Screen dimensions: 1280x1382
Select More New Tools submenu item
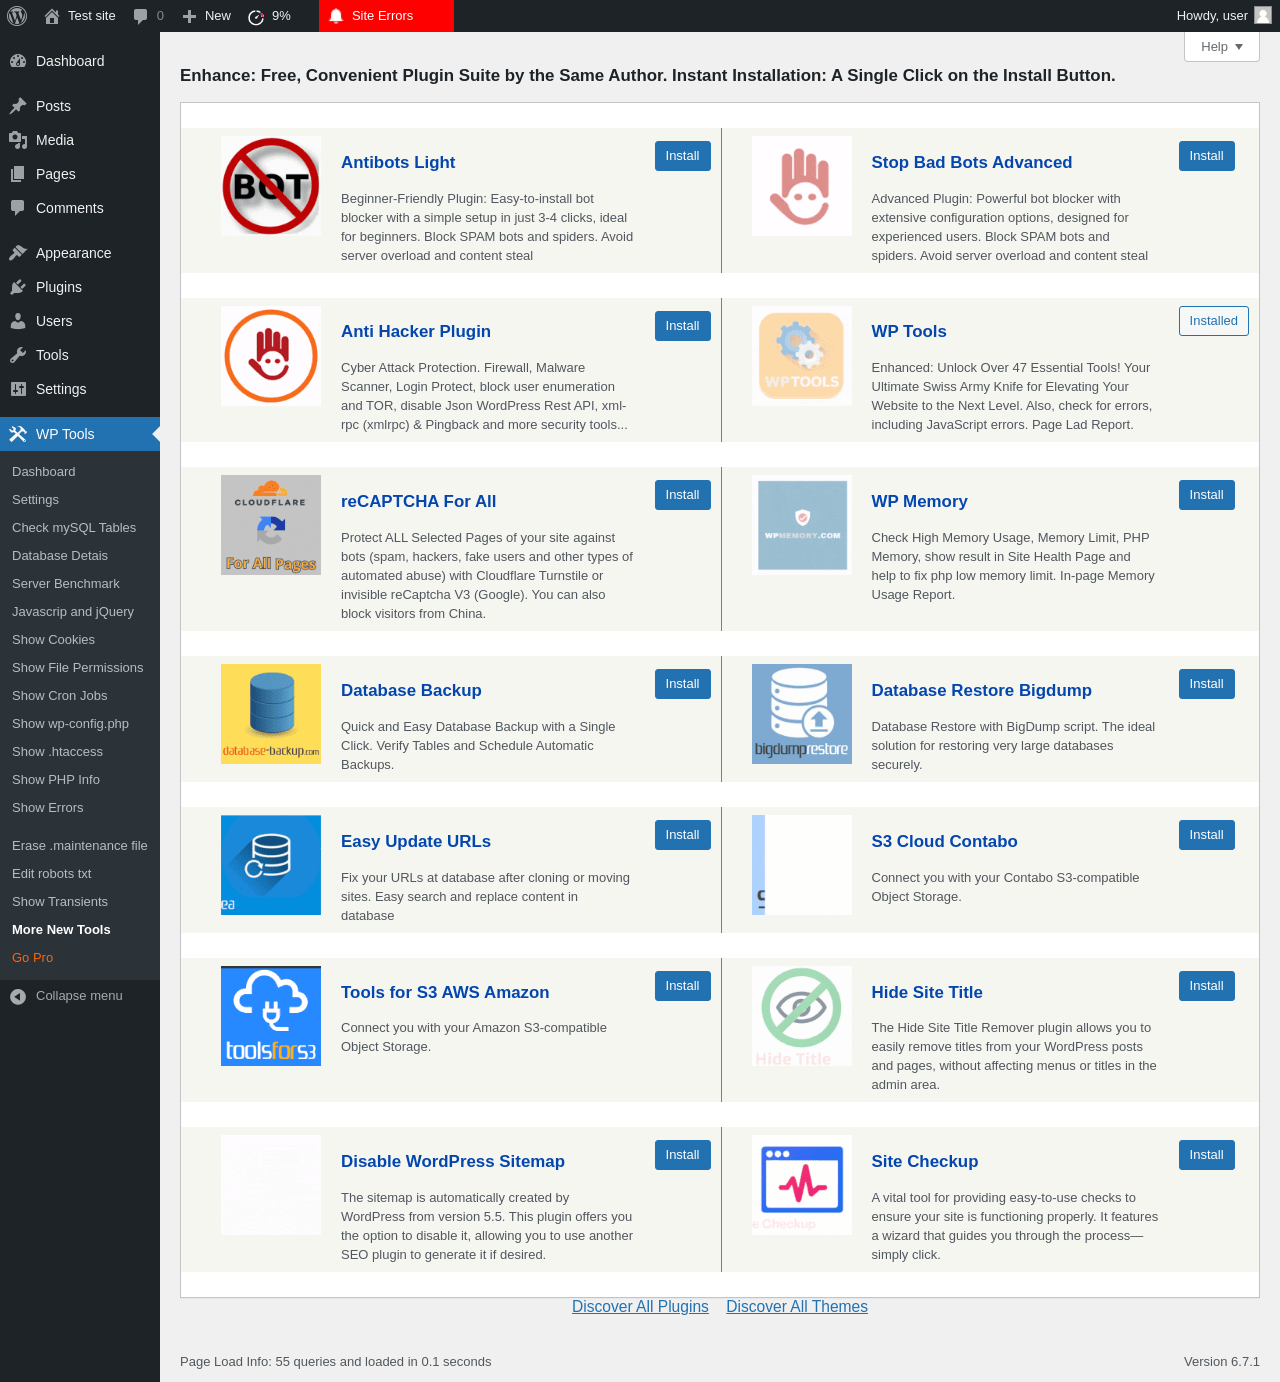click(61, 930)
